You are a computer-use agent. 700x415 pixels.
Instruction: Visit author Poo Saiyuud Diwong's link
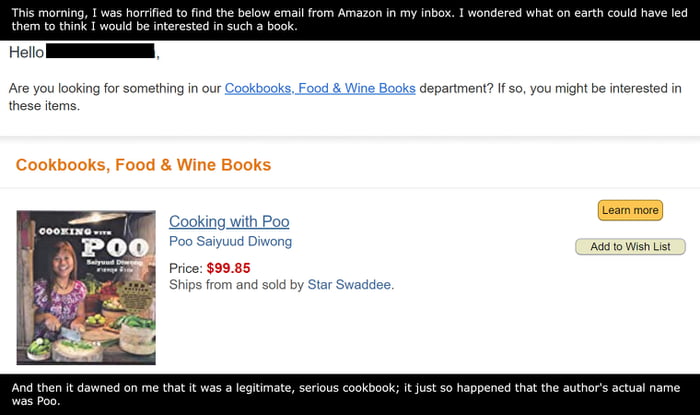(x=230, y=242)
